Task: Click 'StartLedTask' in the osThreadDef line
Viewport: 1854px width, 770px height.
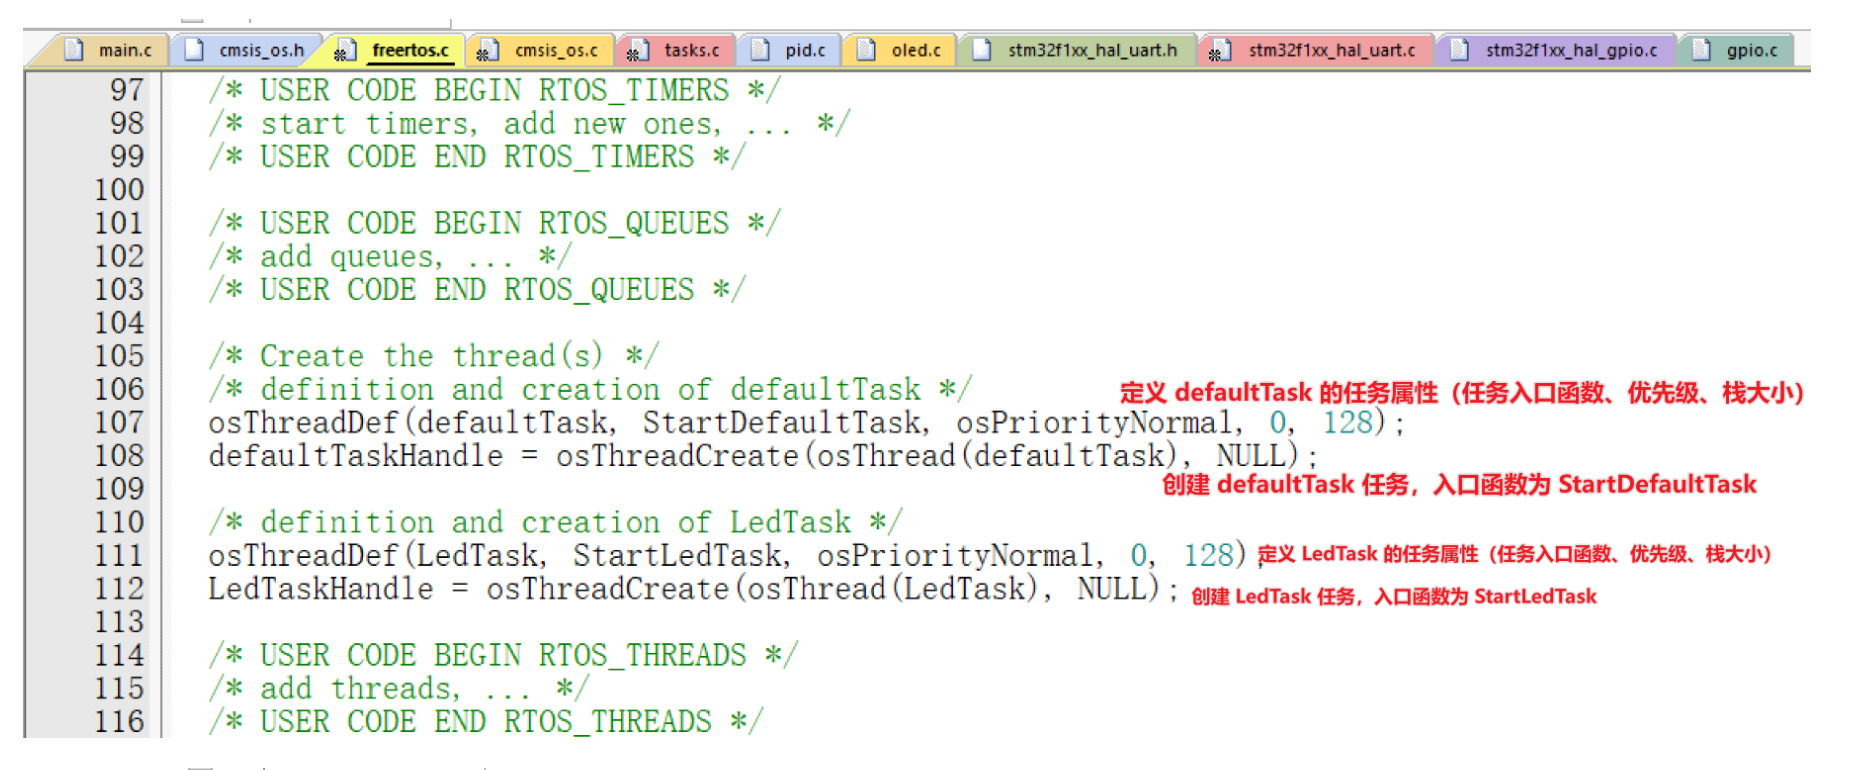Action: [677, 556]
